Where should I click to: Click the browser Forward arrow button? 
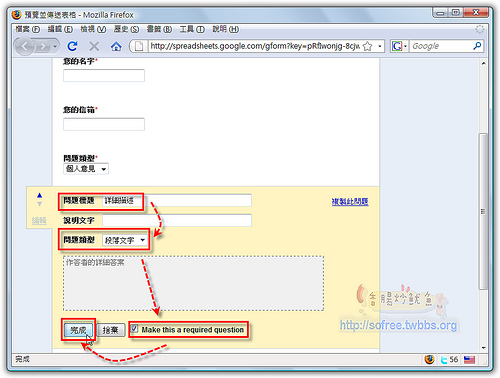click(x=42, y=46)
